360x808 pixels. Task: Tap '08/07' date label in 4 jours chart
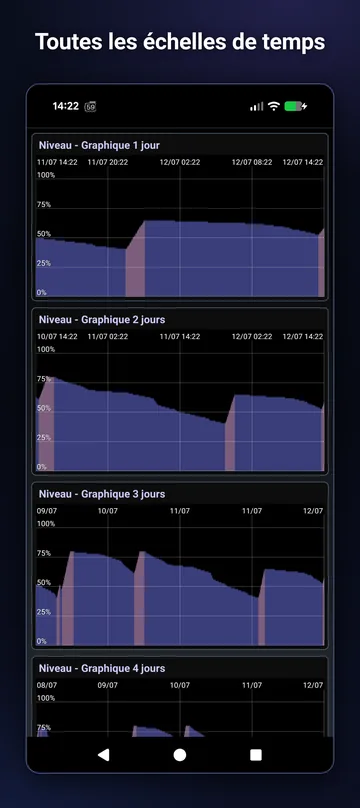(46, 685)
